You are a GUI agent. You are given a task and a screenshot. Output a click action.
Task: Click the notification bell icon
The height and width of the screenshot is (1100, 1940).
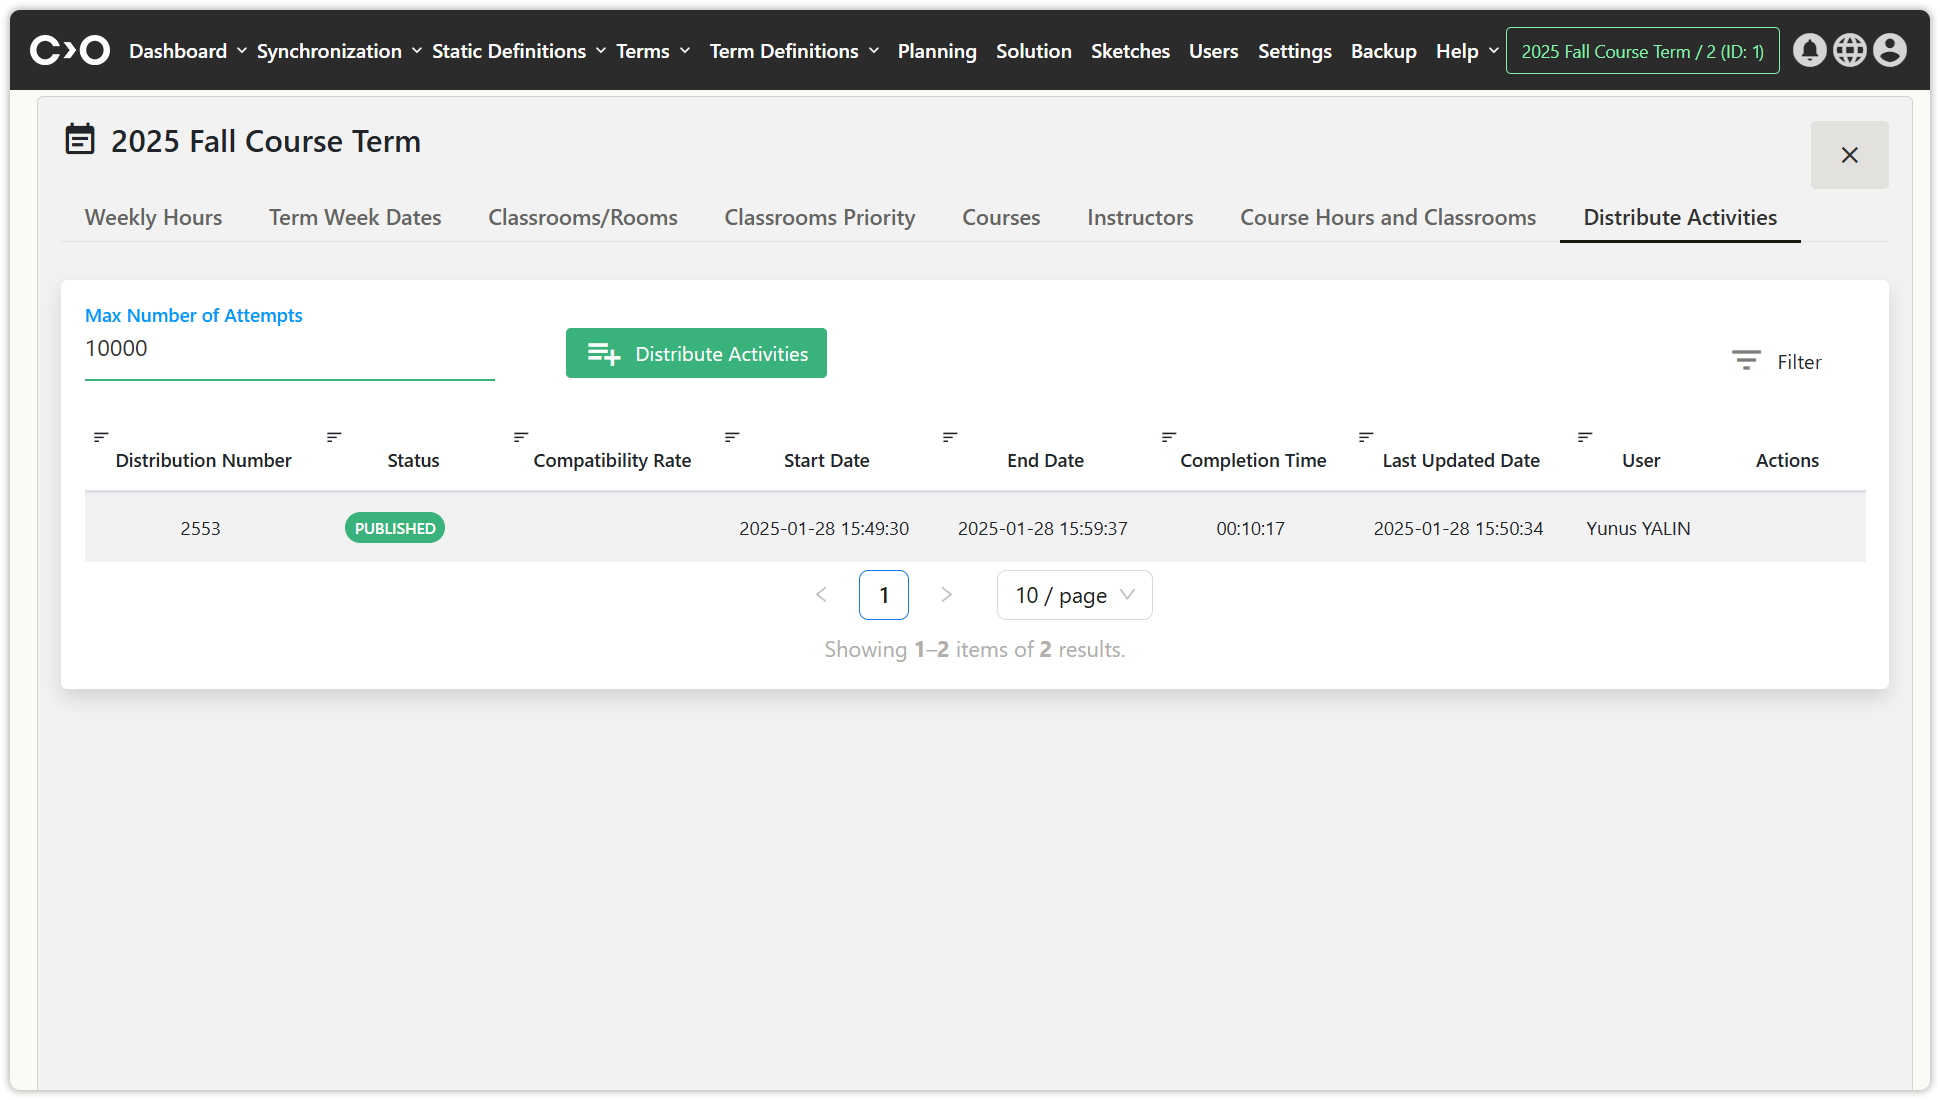tap(1809, 50)
